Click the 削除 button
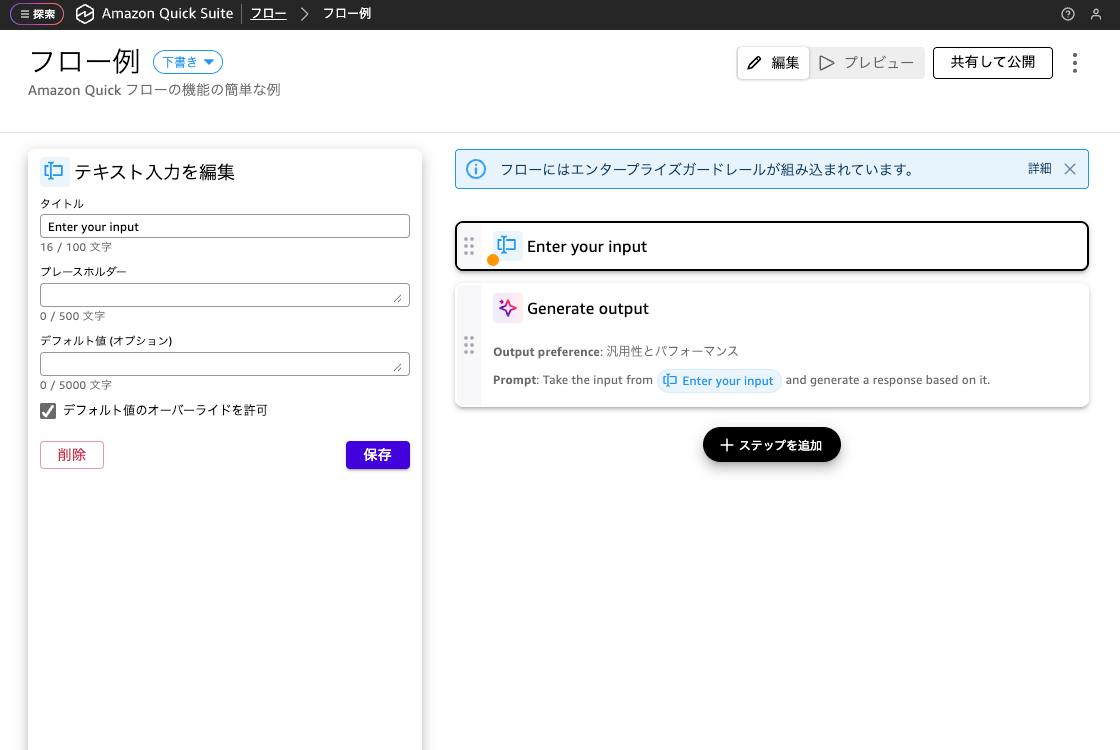Viewport: 1120px width, 750px height. (72, 455)
